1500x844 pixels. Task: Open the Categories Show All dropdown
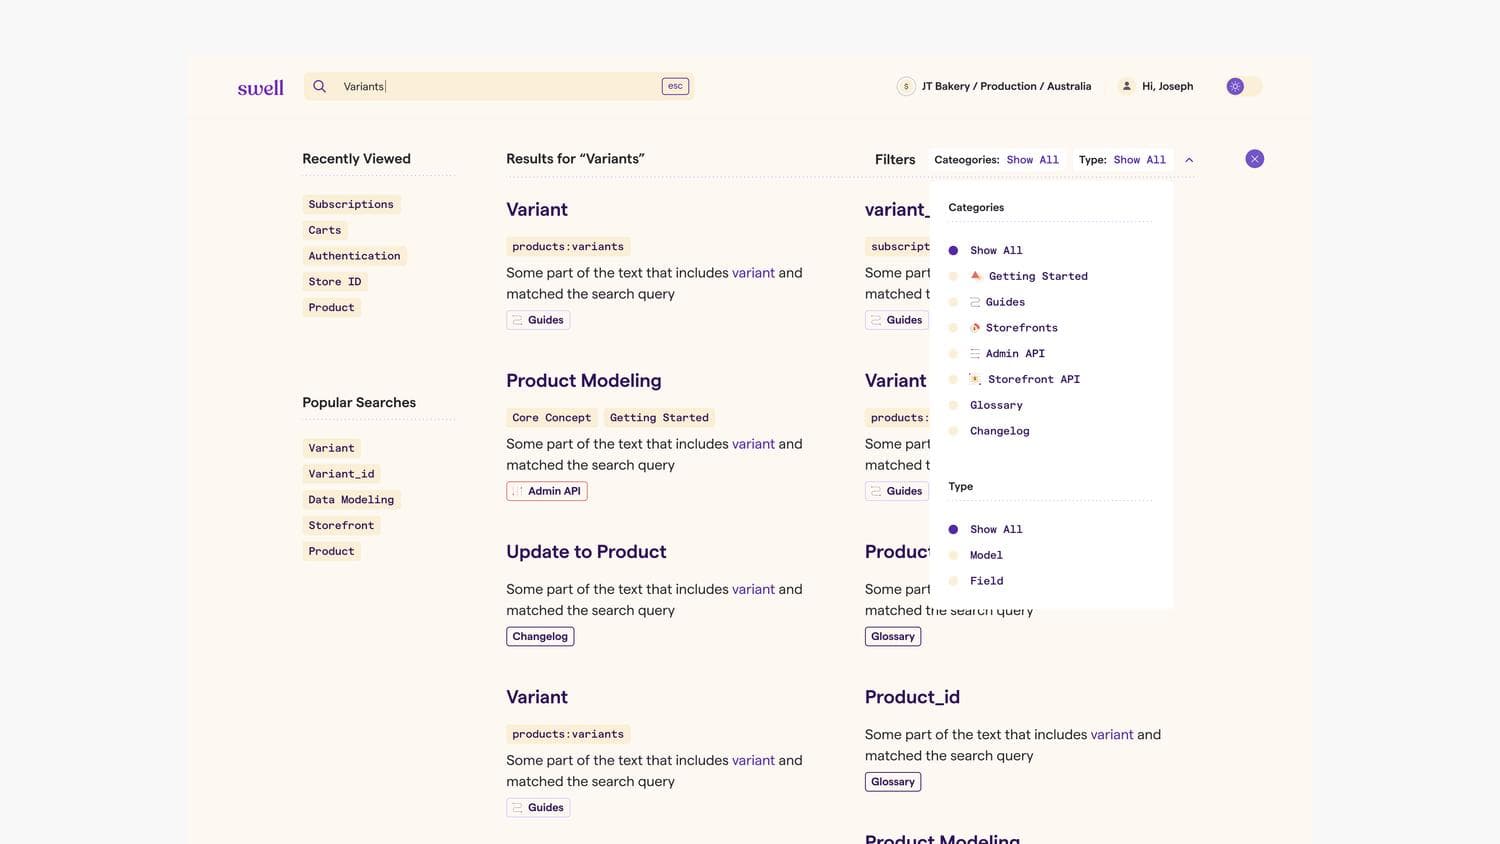1032,160
